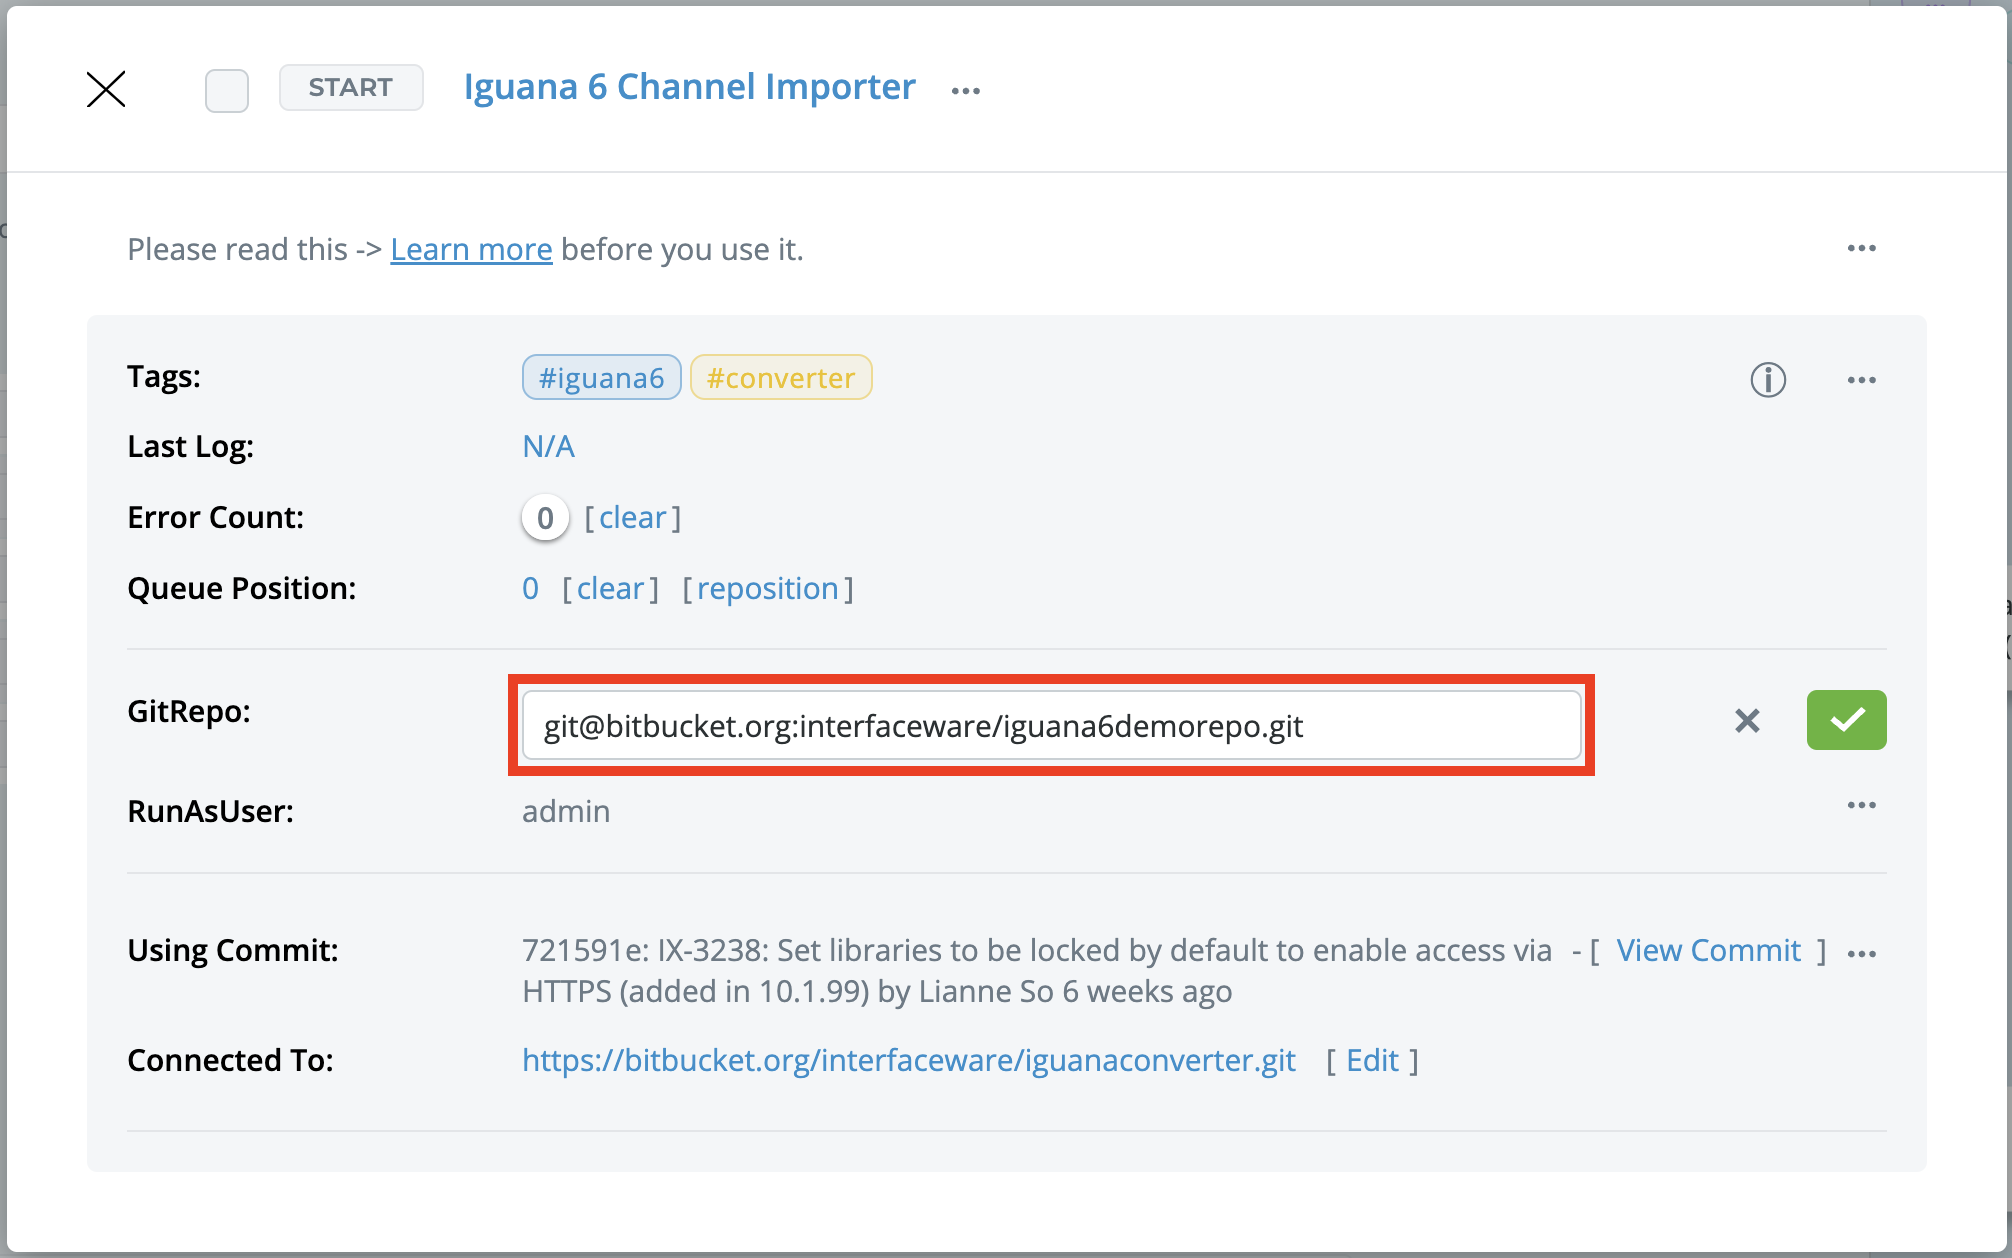The width and height of the screenshot is (2012, 1258).
Task: Confirm the GitRepo value with the green checkmark
Action: point(1846,720)
